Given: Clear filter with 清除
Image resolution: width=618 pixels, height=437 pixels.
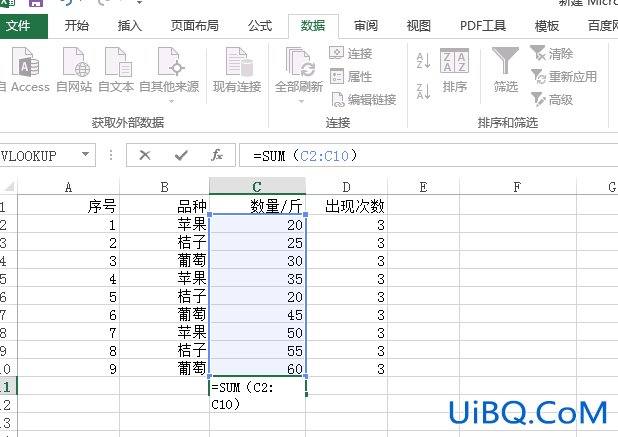Looking at the screenshot, I should (552, 53).
